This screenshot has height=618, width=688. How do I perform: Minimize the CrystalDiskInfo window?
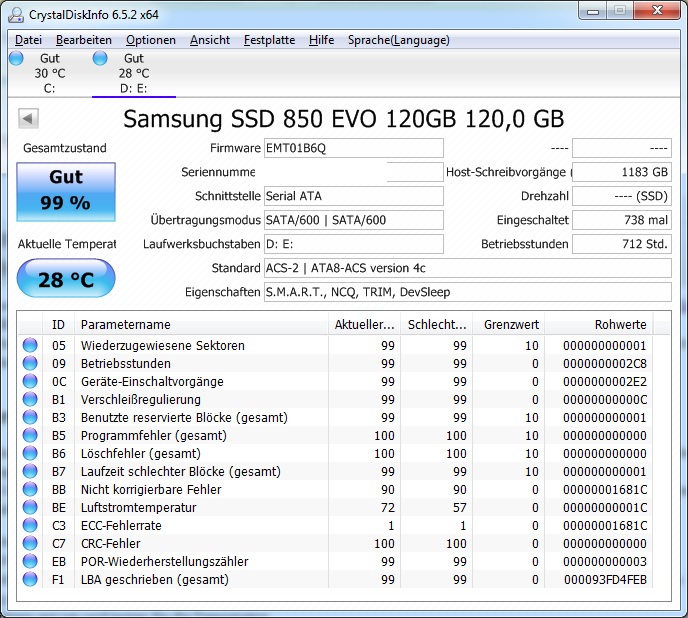coord(593,11)
